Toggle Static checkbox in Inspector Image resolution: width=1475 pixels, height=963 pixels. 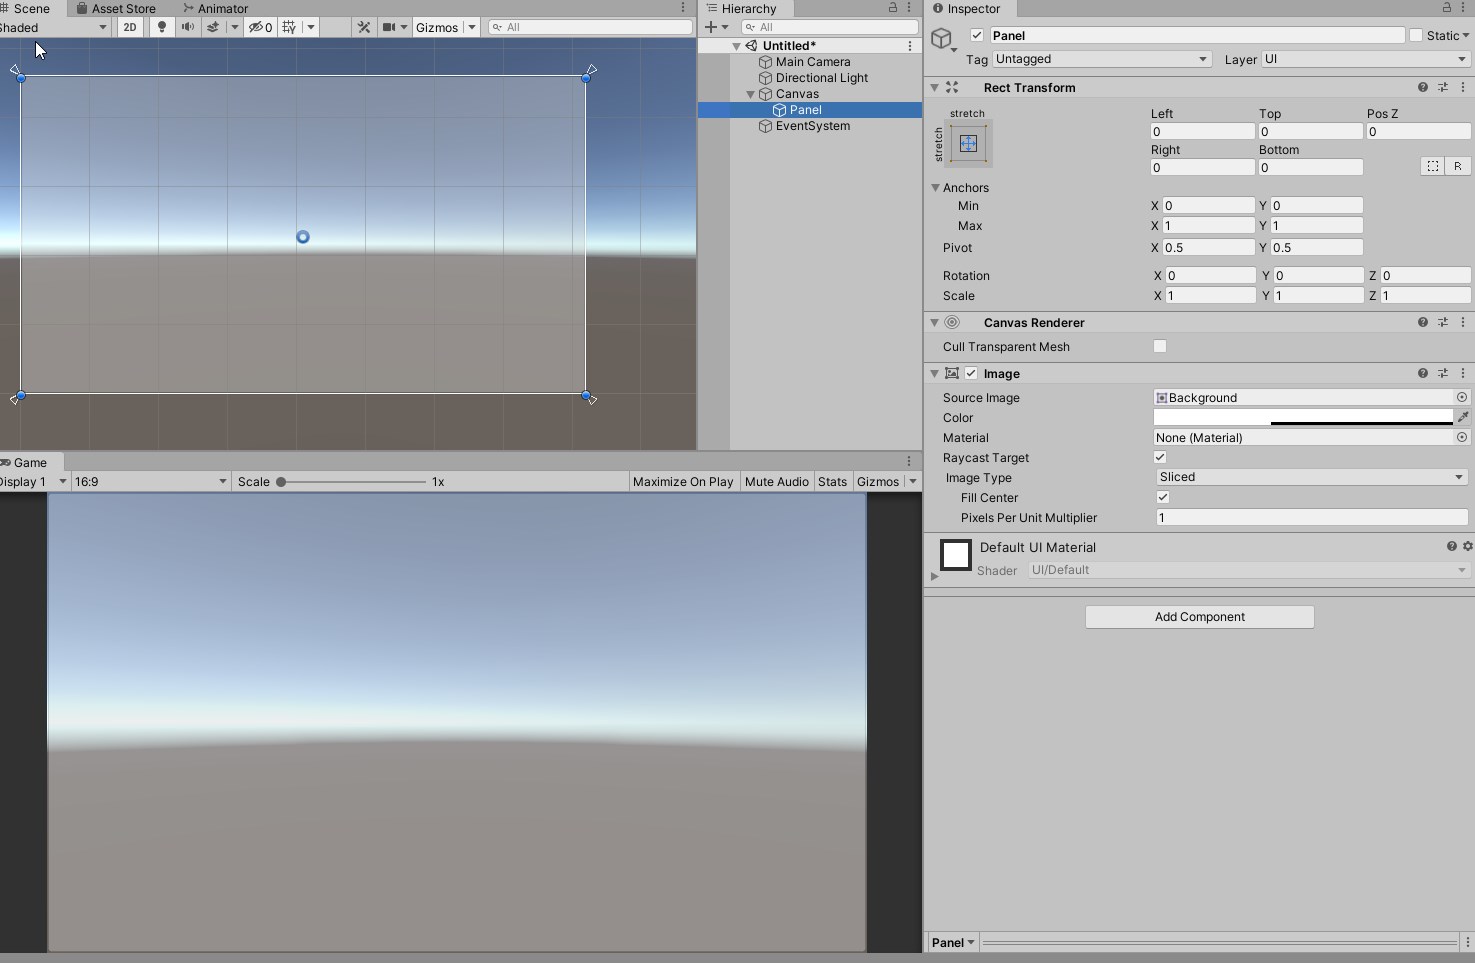tap(1416, 35)
